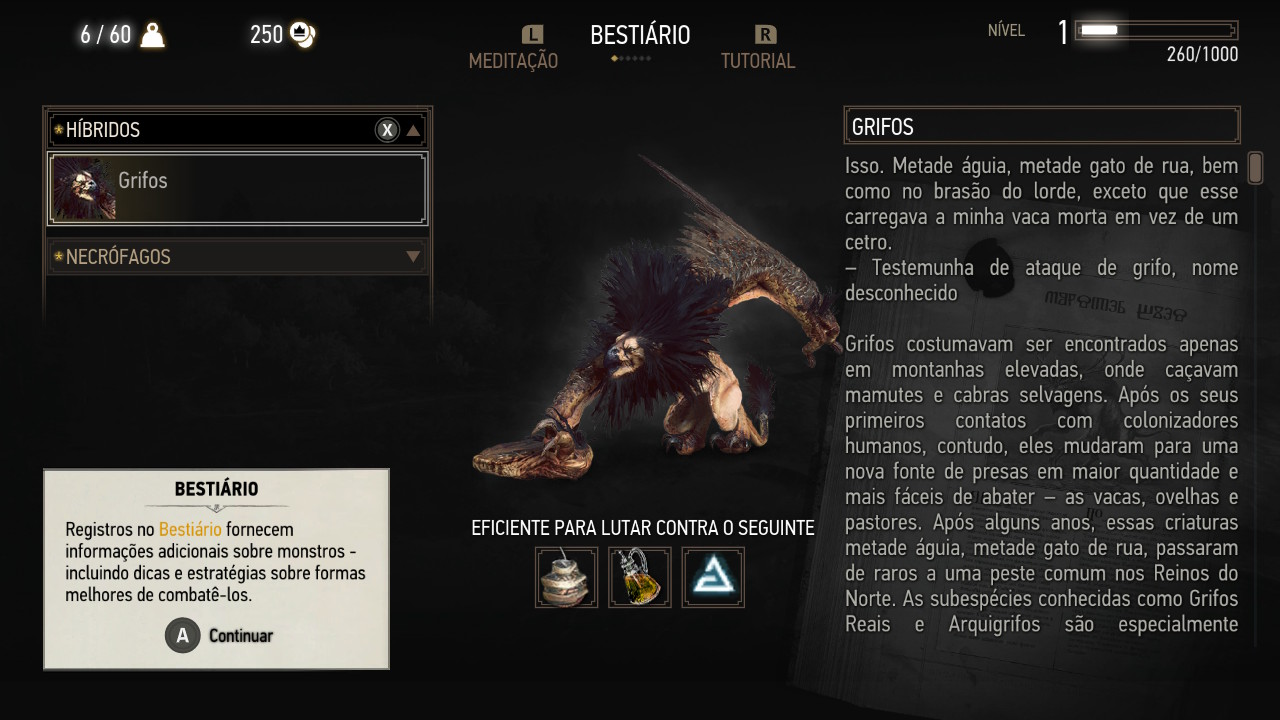Click Continuar to dismiss the tutorial

click(x=241, y=635)
